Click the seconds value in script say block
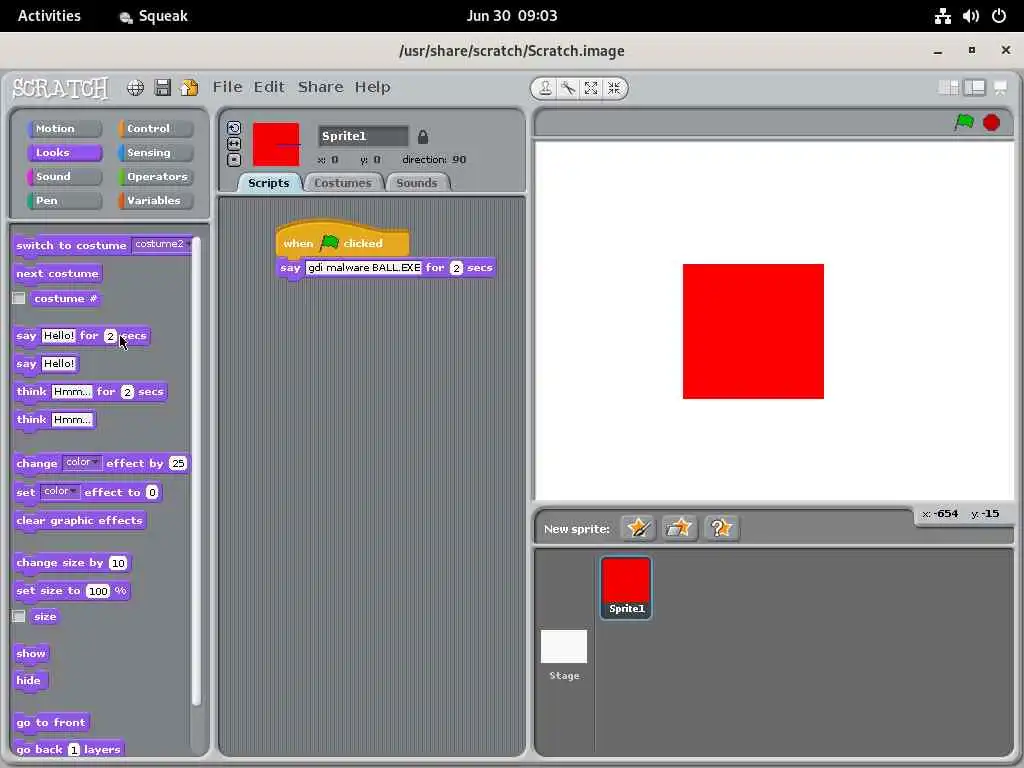Screen dimensions: 1024x768 (x=456, y=268)
